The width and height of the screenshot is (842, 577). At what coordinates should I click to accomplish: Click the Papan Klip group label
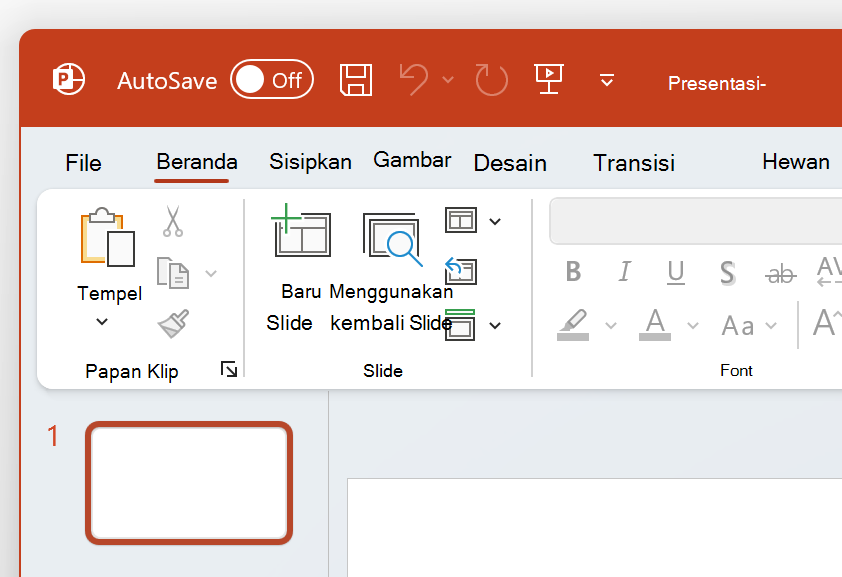[x=132, y=371]
